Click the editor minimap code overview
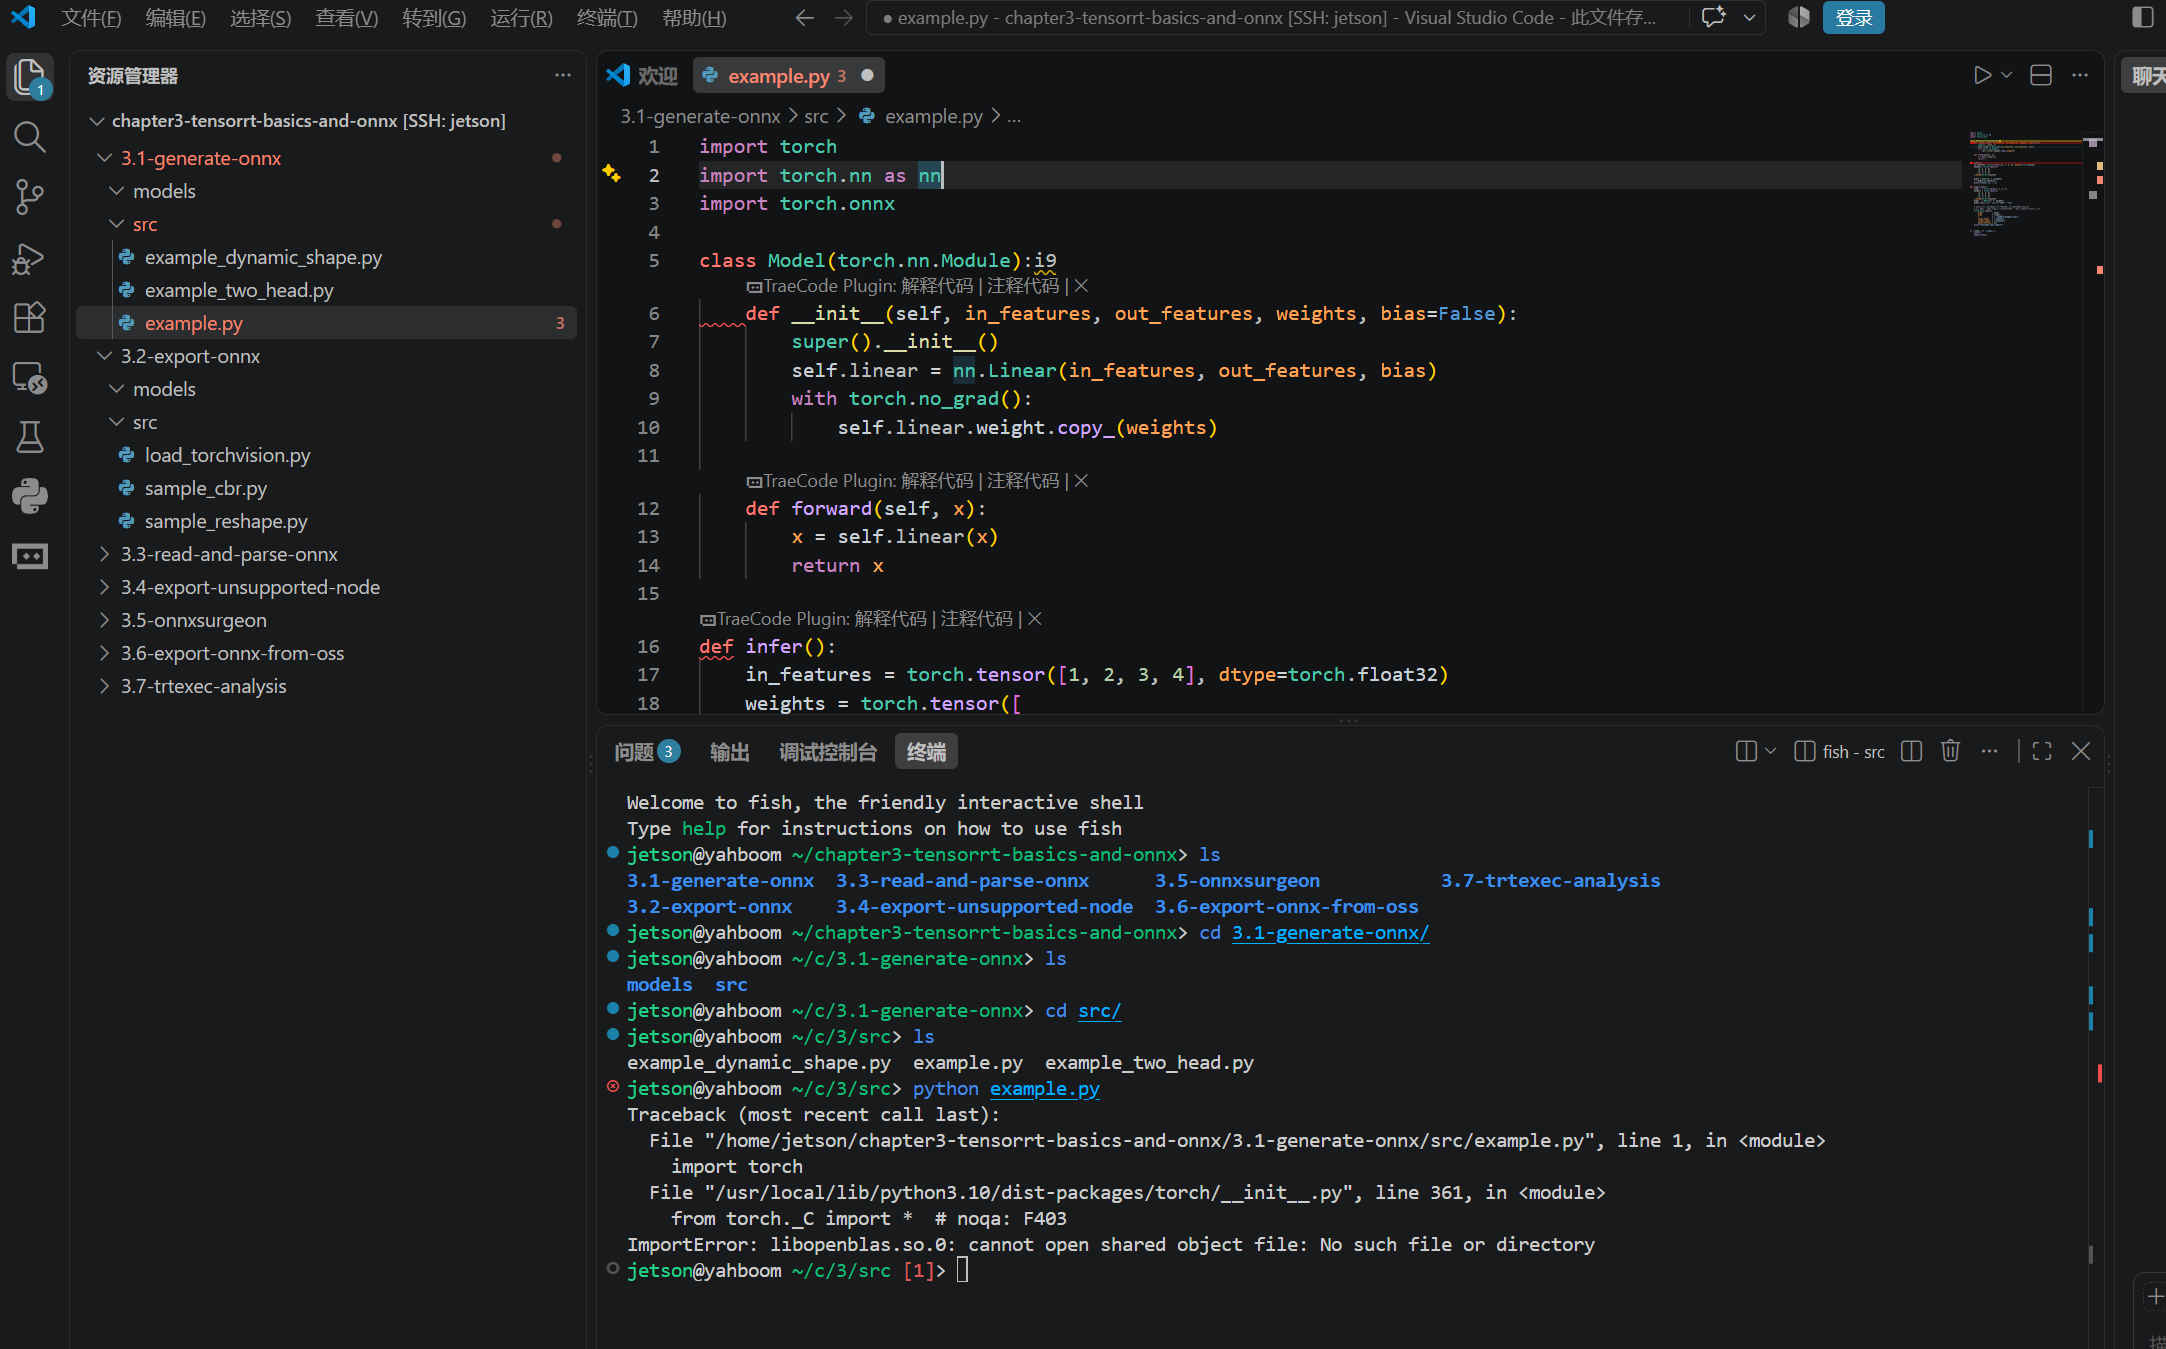Image resolution: width=2166 pixels, height=1349 pixels. click(2024, 183)
